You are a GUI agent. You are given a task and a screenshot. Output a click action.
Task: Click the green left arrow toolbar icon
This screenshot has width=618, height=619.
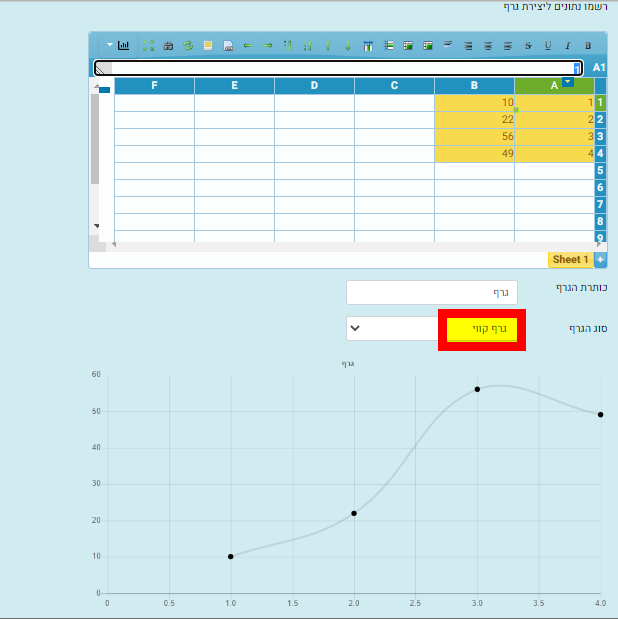(247, 46)
